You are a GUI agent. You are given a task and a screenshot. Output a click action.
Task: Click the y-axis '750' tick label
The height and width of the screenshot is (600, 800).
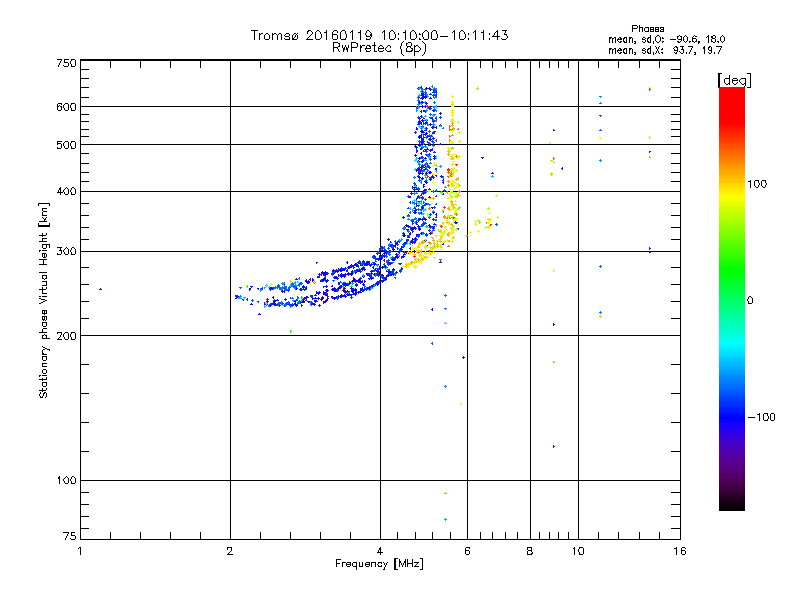(x=66, y=63)
